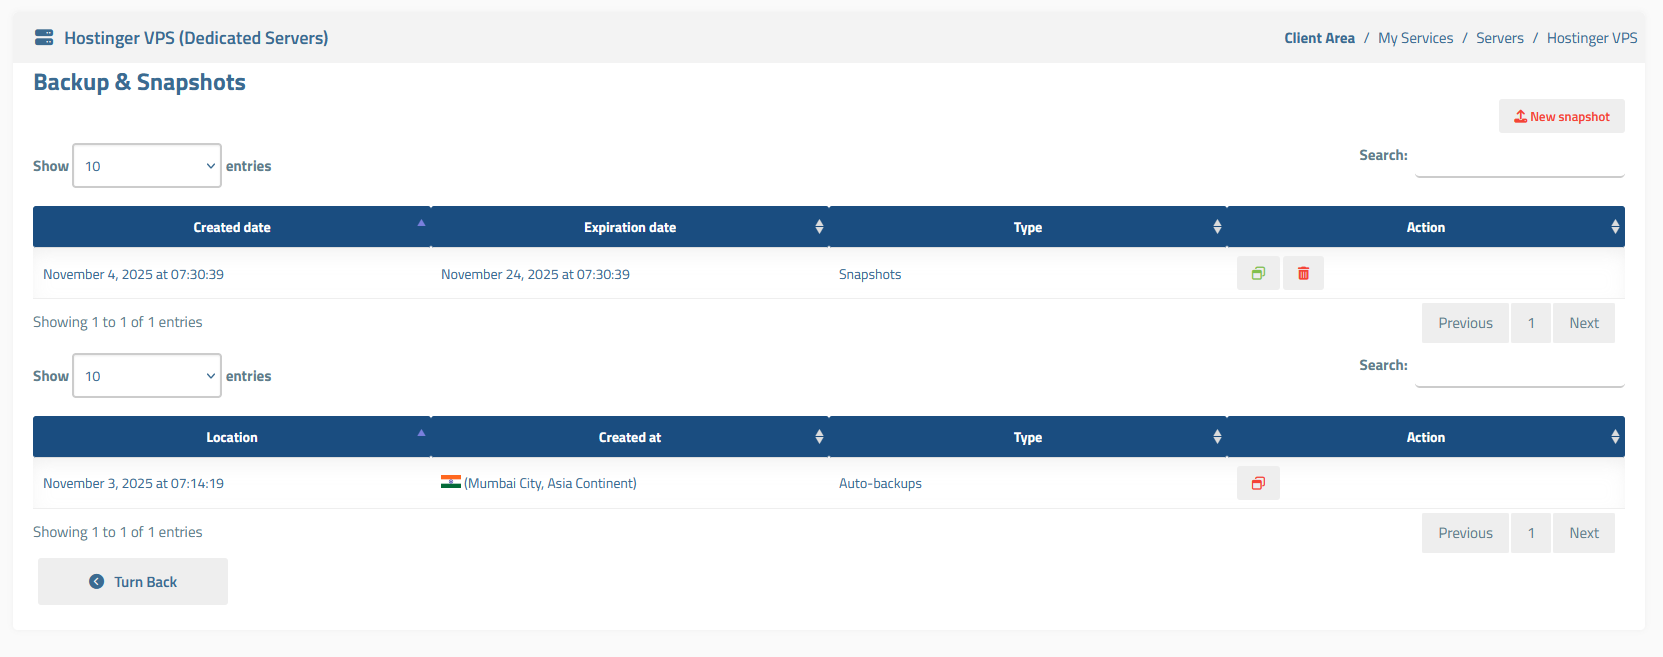Screen dimensions: 1663x657
Task: Create a New snapshot
Action: [1561, 116]
